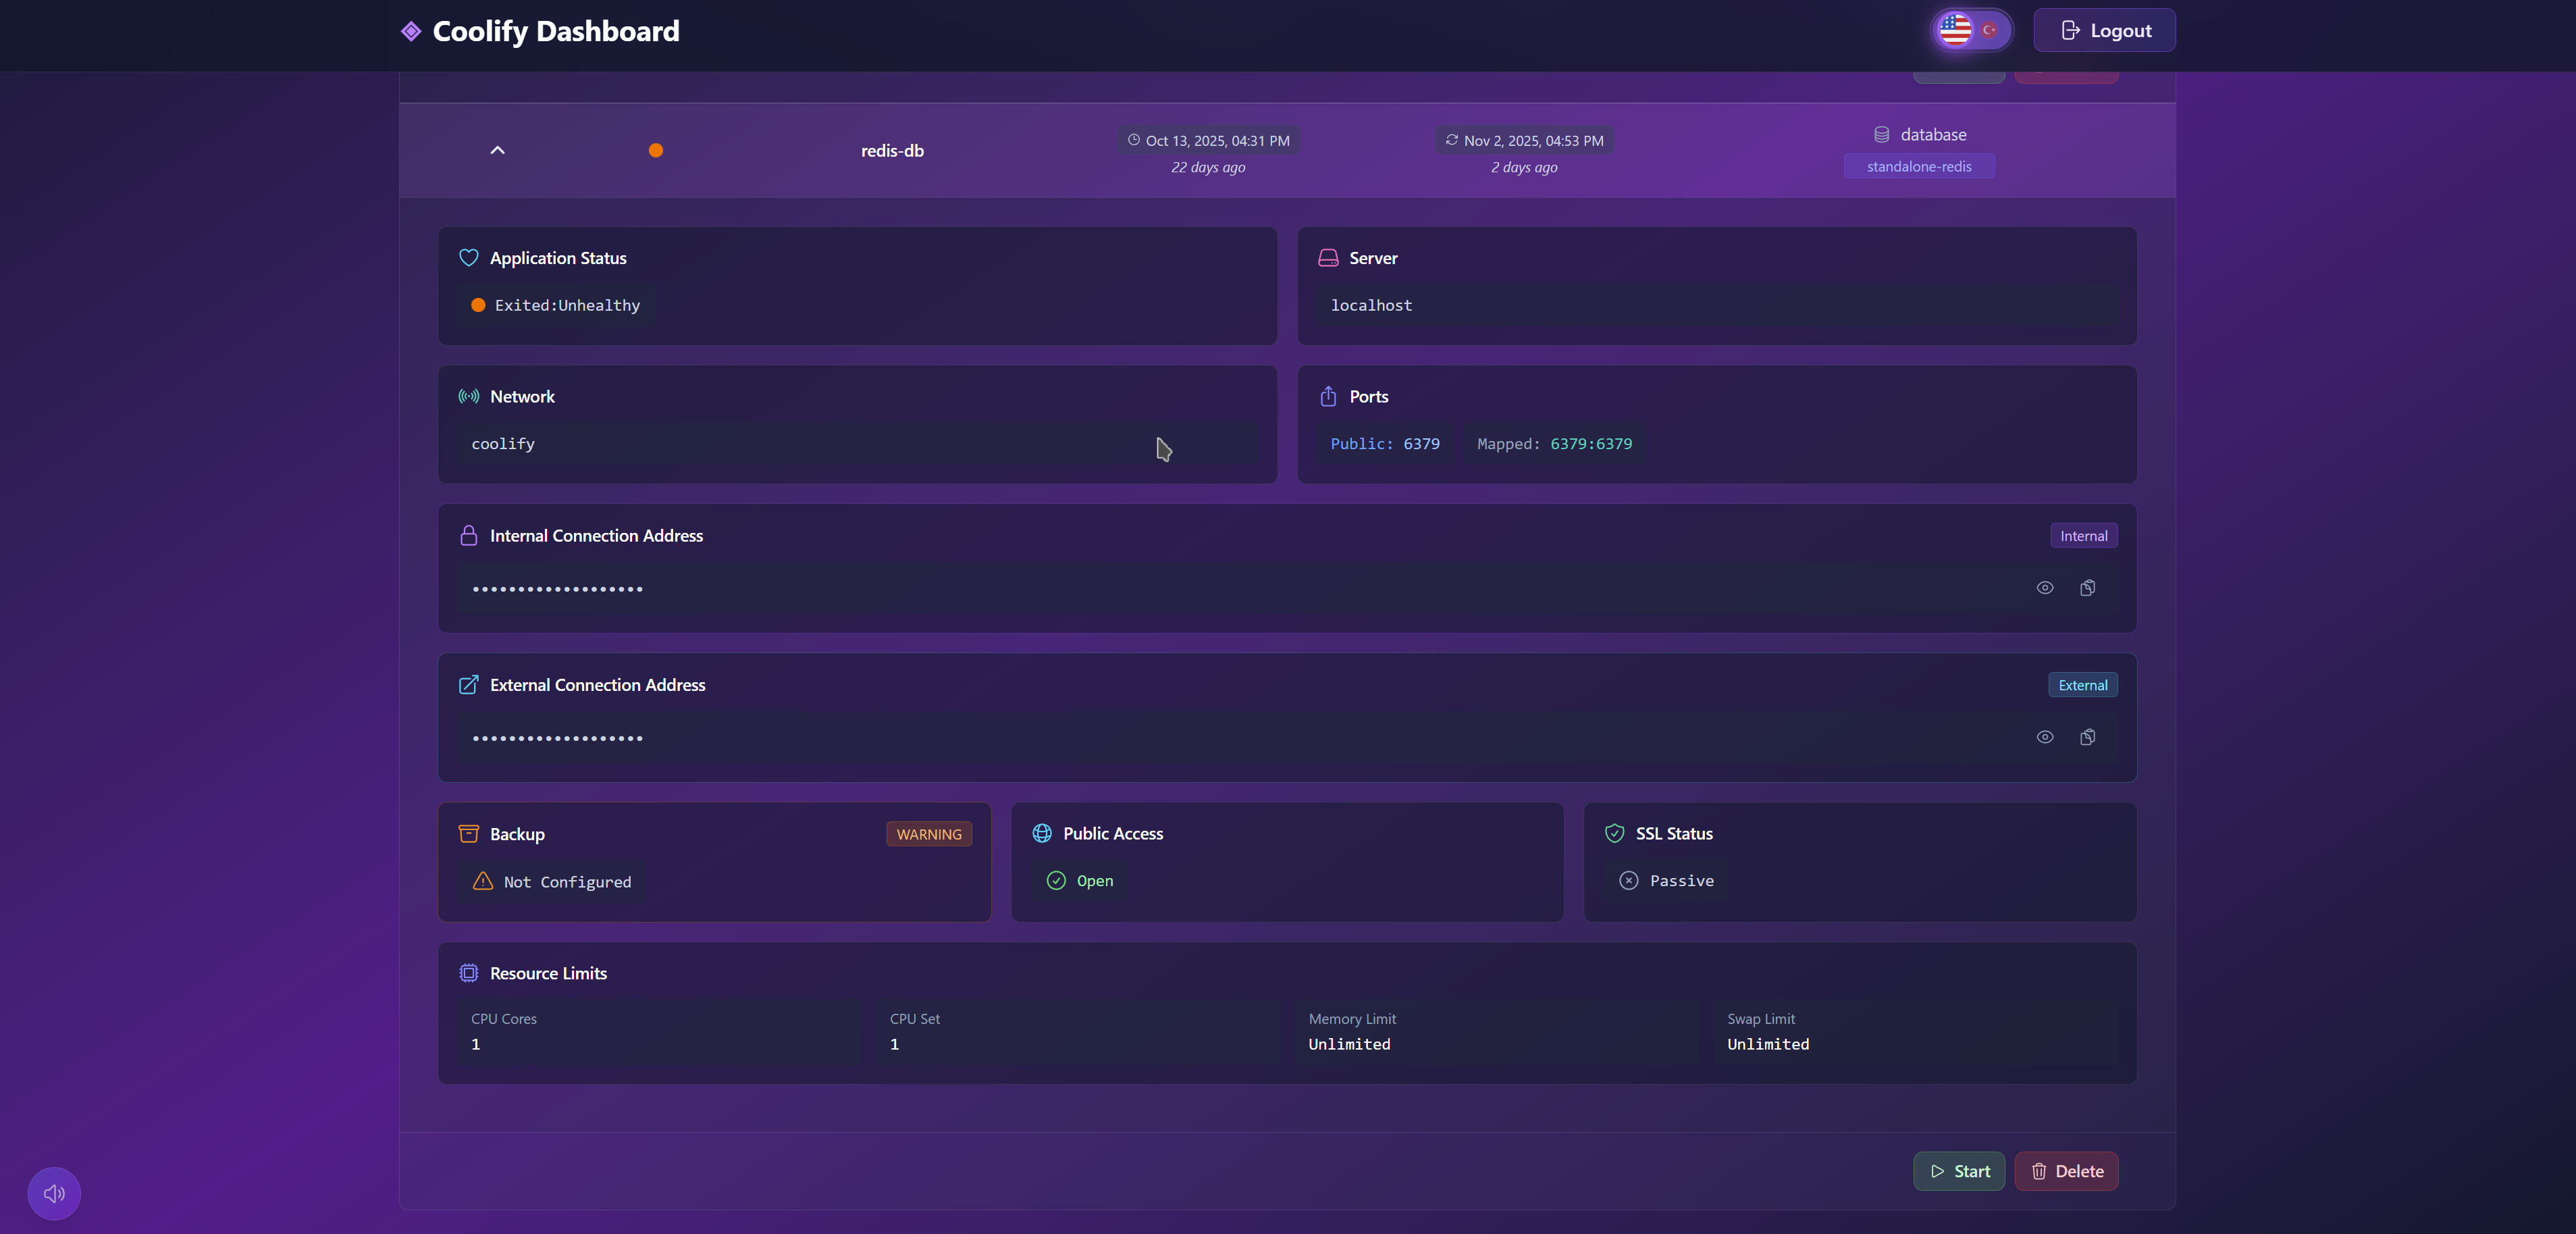The width and height of the screenshot is (2576, 1234).
Task: Copy the internal connection address
Action: 2087,588
